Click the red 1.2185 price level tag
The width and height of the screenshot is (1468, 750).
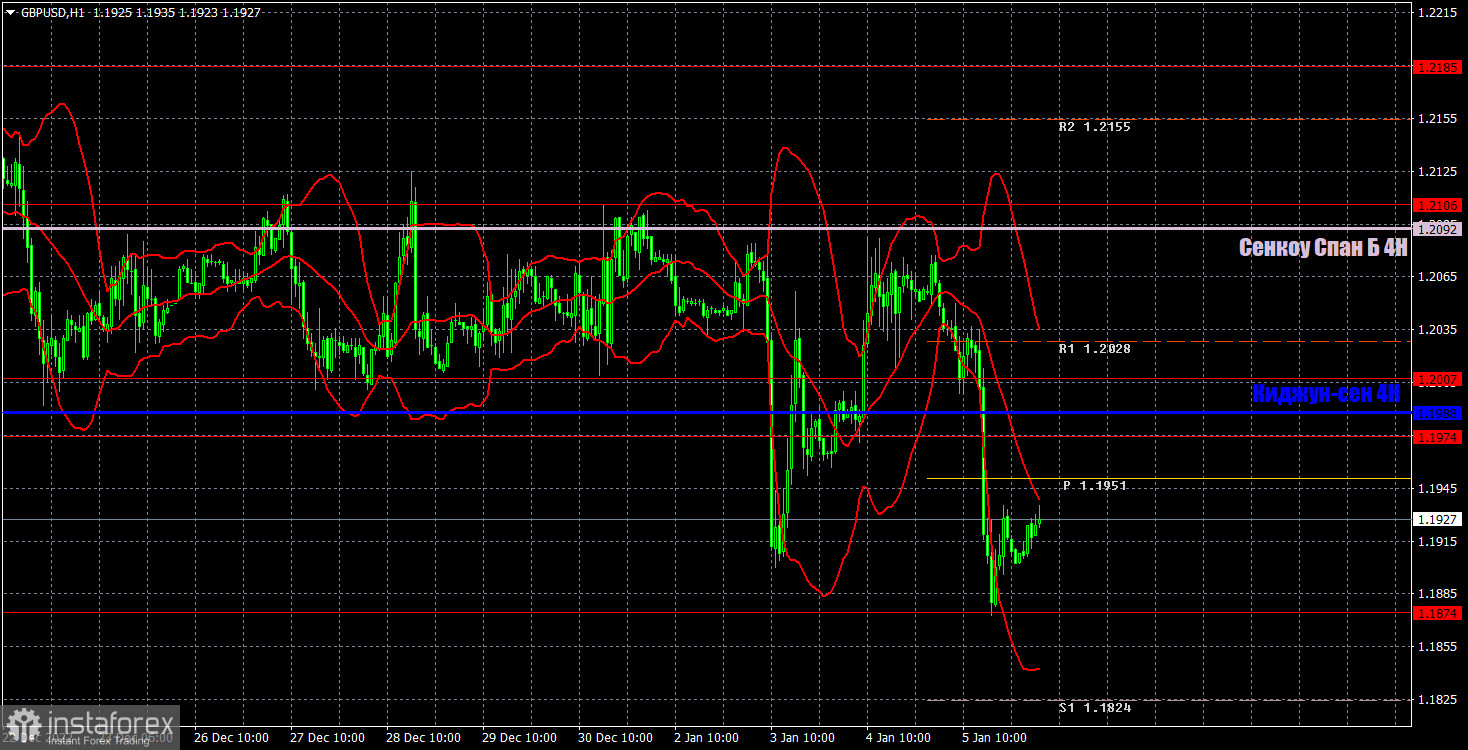click(1439, 66)
